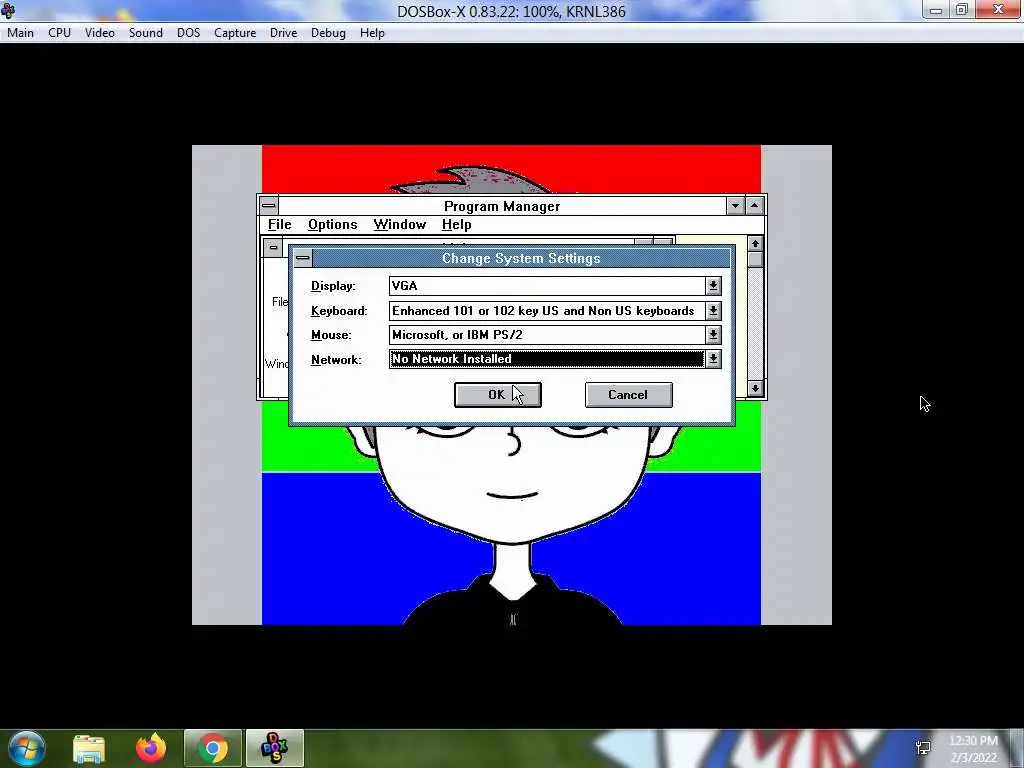Select the VGA display field
This screenshot has width=1024, height=768.
click(x=547, y=286)
